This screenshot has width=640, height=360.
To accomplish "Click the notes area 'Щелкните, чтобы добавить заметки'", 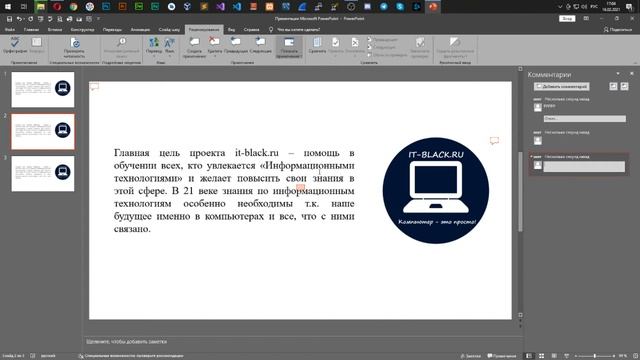I will point(127,342).
